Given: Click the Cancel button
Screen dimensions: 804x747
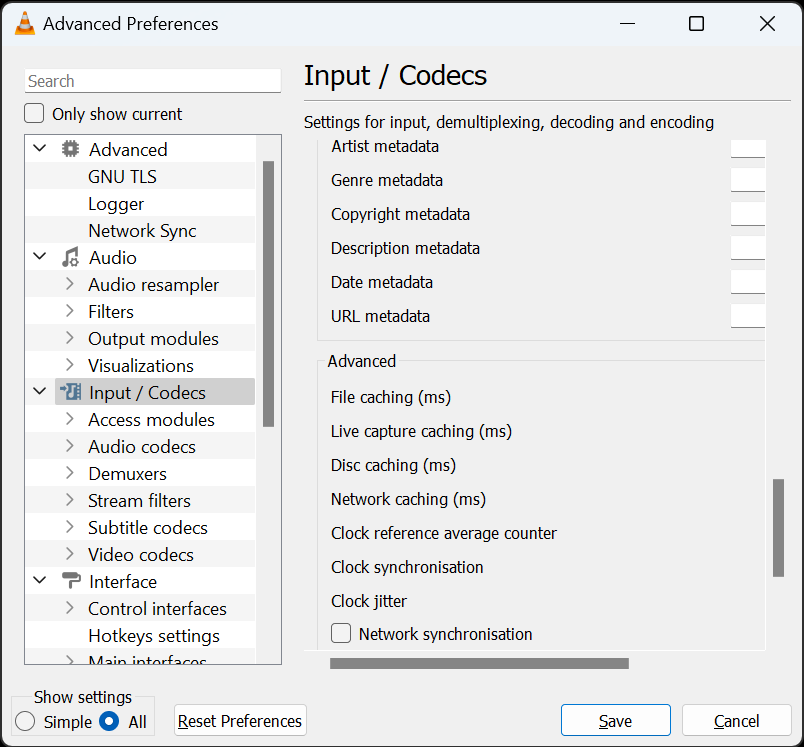Looking at the screenshot, I should click(x=736, y=720).
